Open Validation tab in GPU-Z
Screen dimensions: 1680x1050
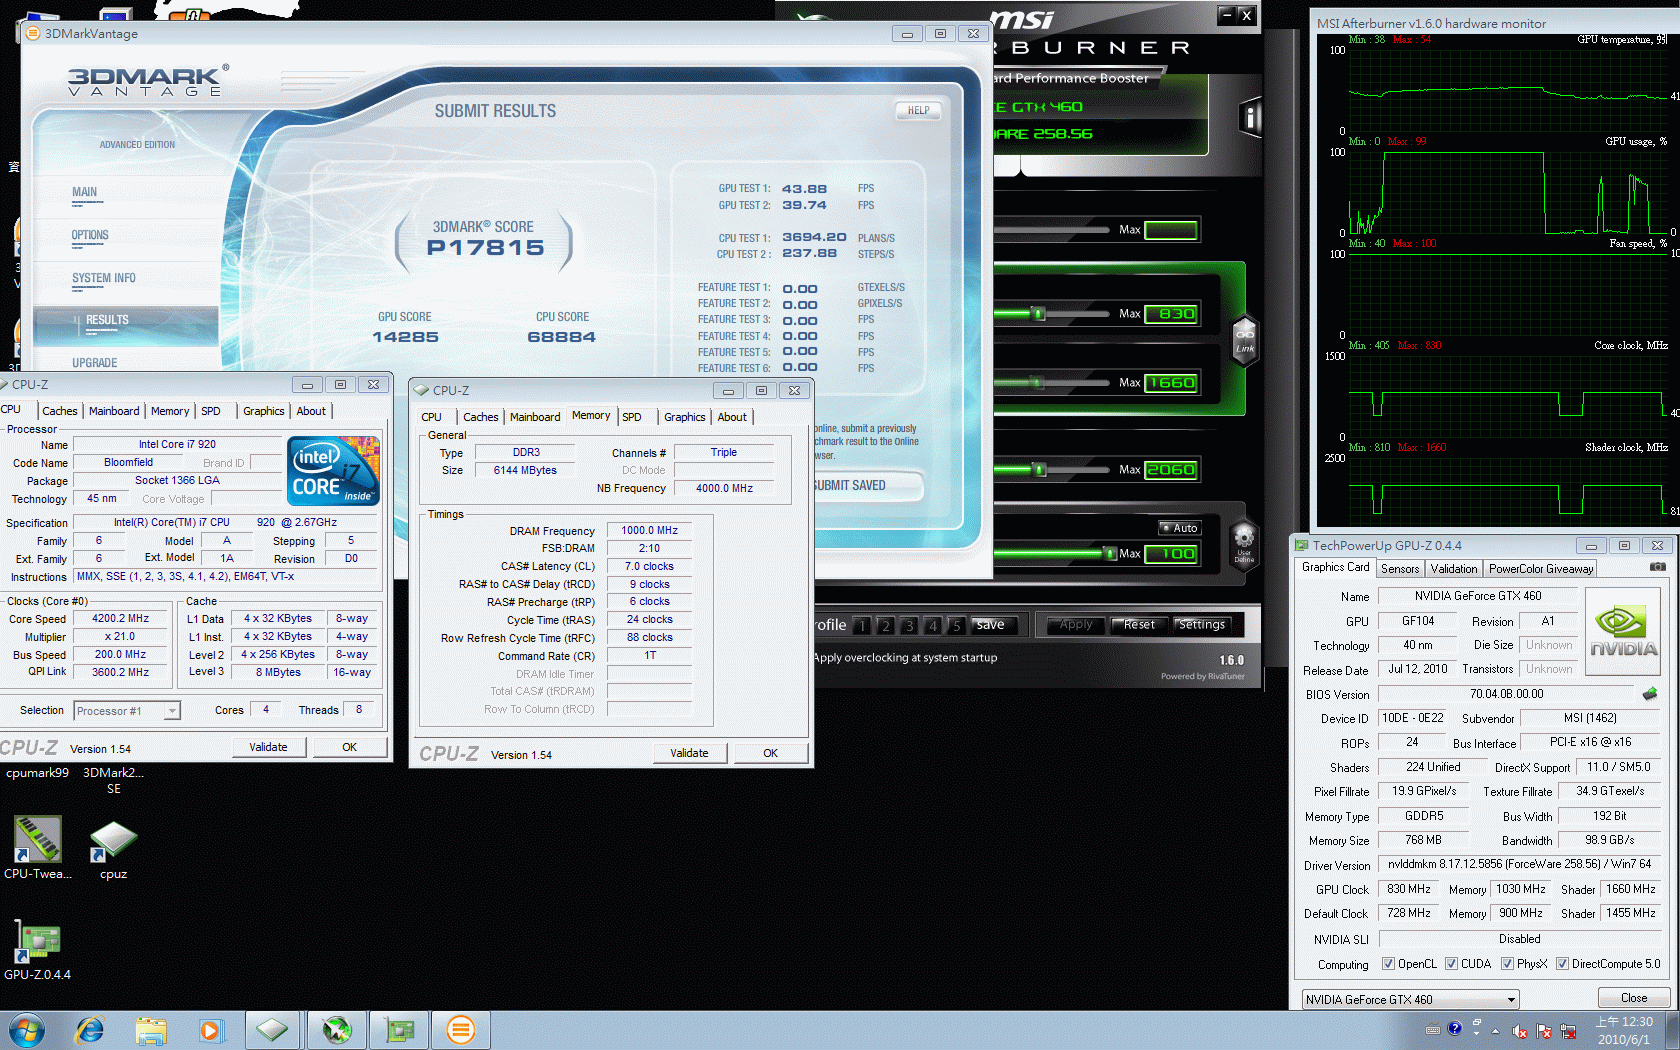pos(1454,569)
